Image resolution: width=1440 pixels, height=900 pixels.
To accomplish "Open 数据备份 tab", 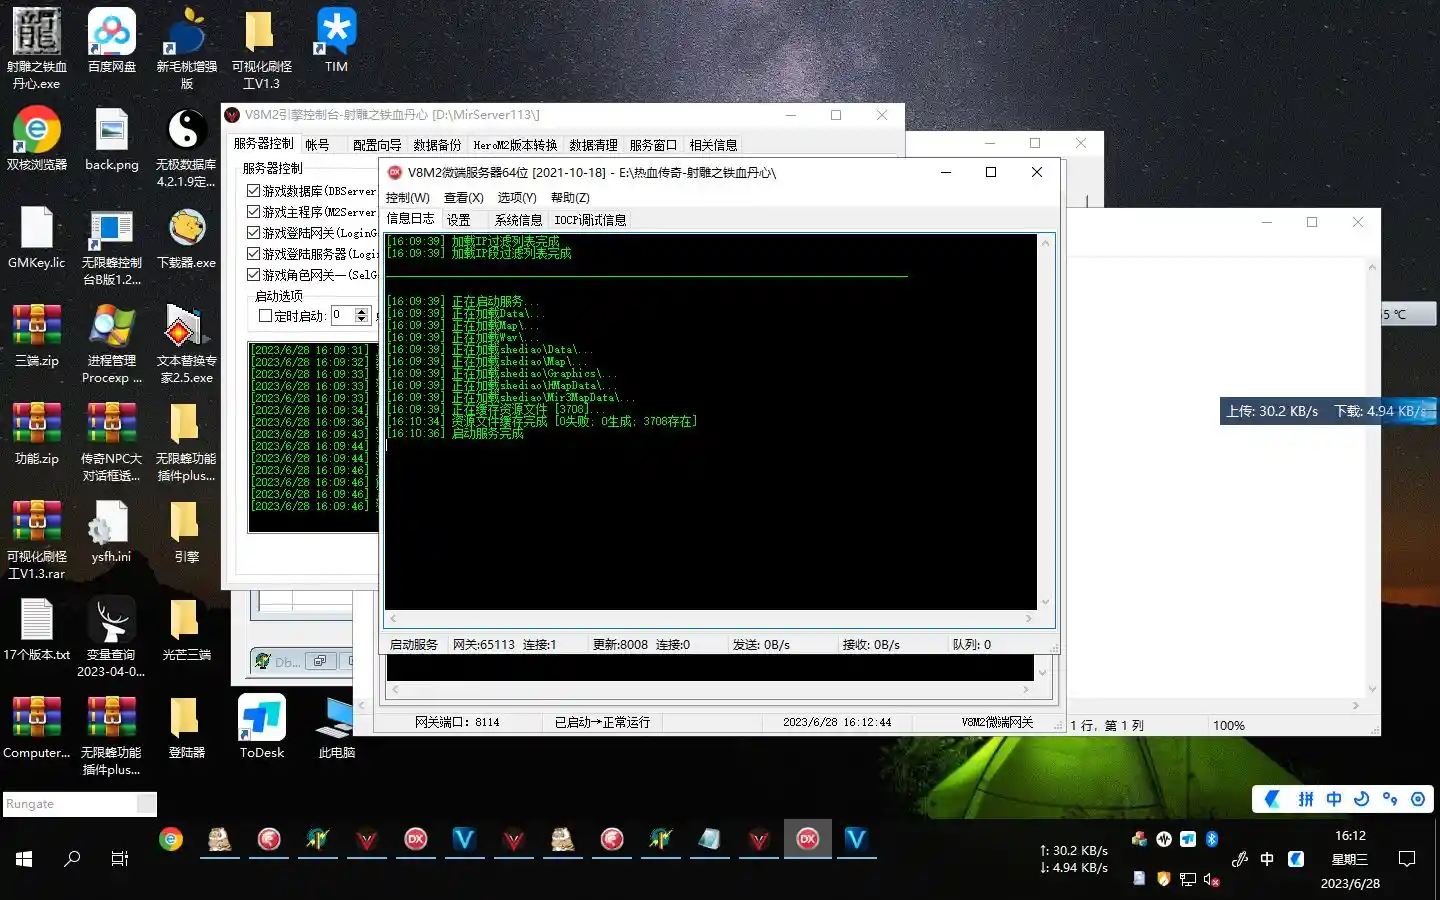I will click(x=437, y=145).
